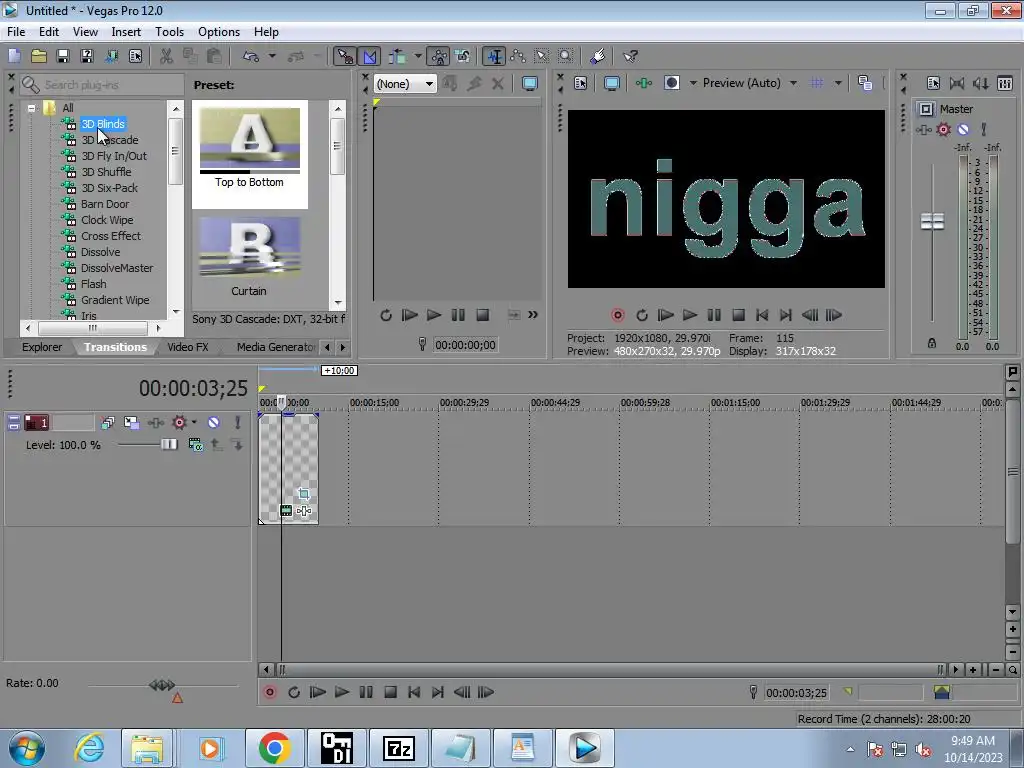Image resolution: width=1024 pixels, height=768 pixels.
Task: Open Interactive Tutorials icon
Action: tap(598, 56)
